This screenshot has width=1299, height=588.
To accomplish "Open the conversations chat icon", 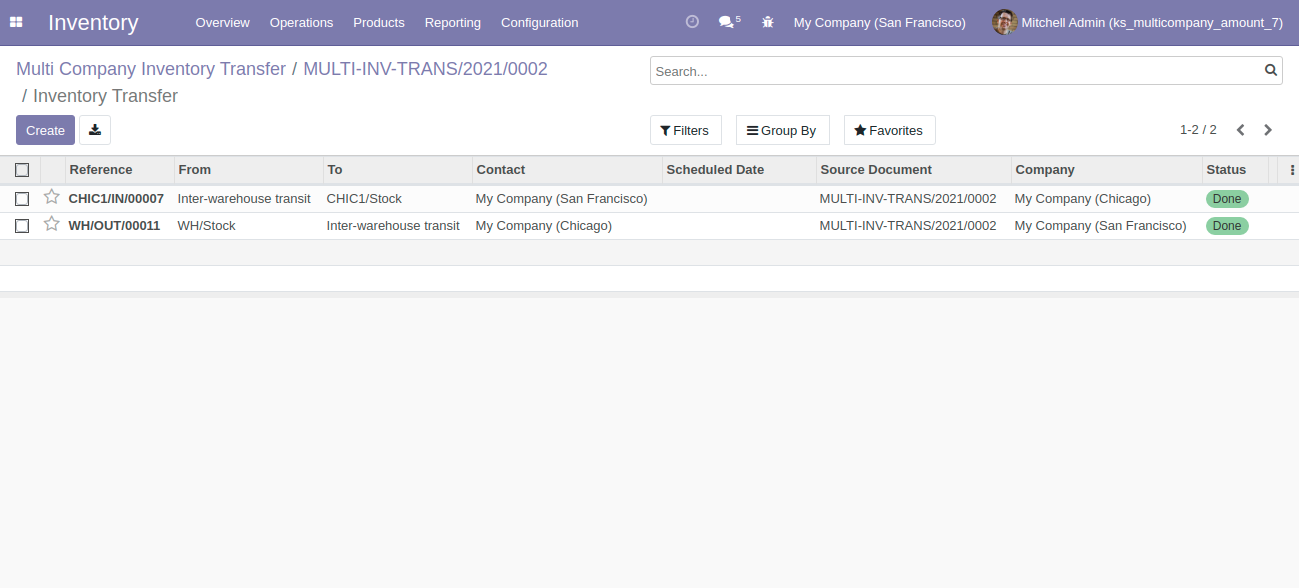I will pos(727,22).
